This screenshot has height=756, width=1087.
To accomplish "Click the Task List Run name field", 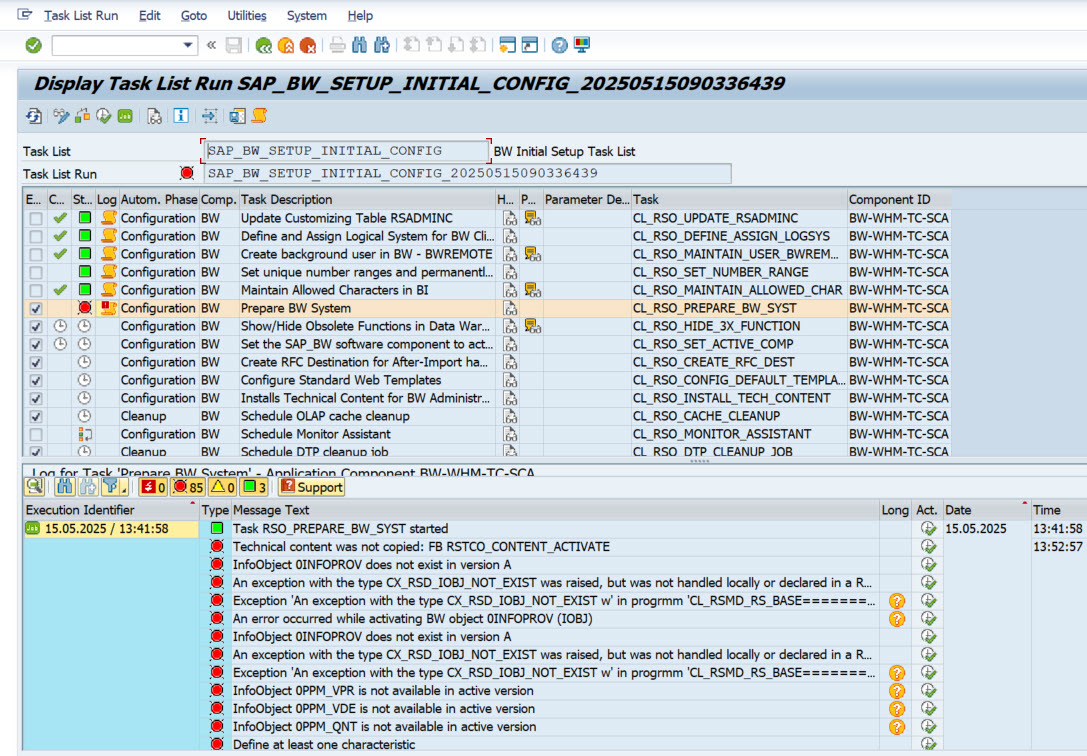I will pyautogui.click(x=467, y=173).
